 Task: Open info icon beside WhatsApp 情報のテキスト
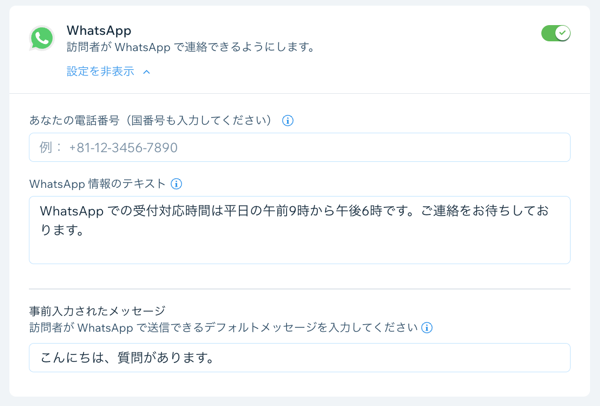click(176, 184)
